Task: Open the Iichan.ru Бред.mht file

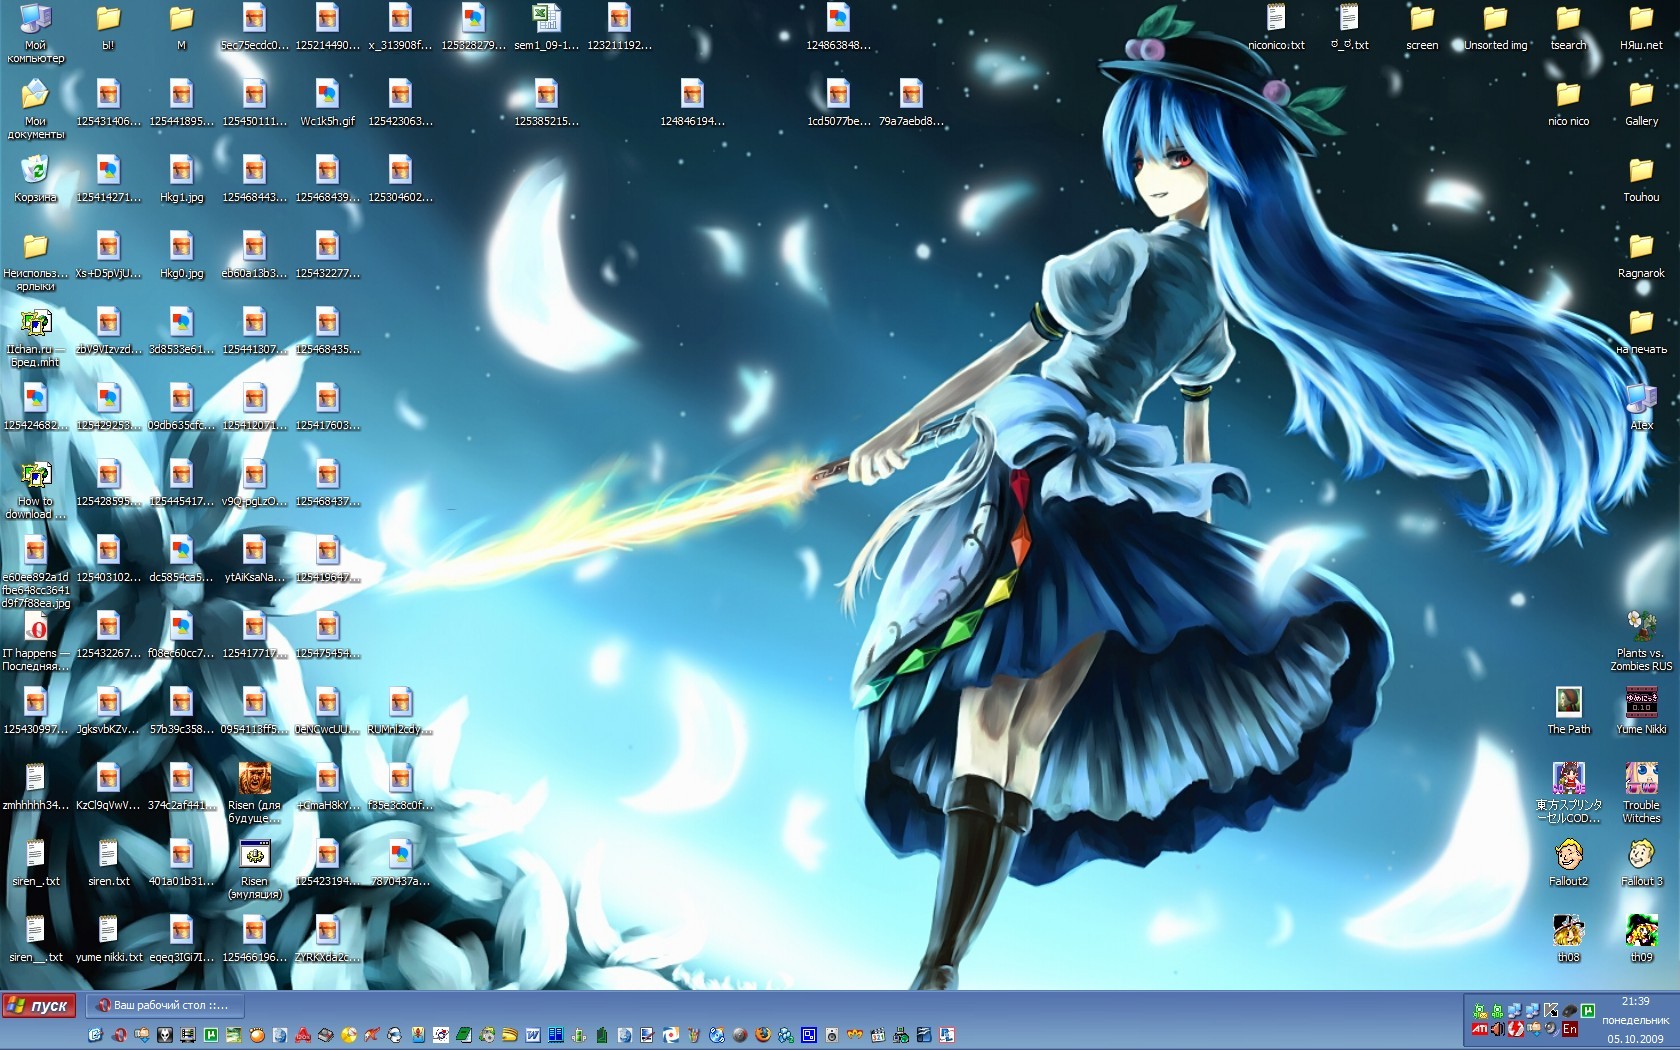Action: coord(36,336)
